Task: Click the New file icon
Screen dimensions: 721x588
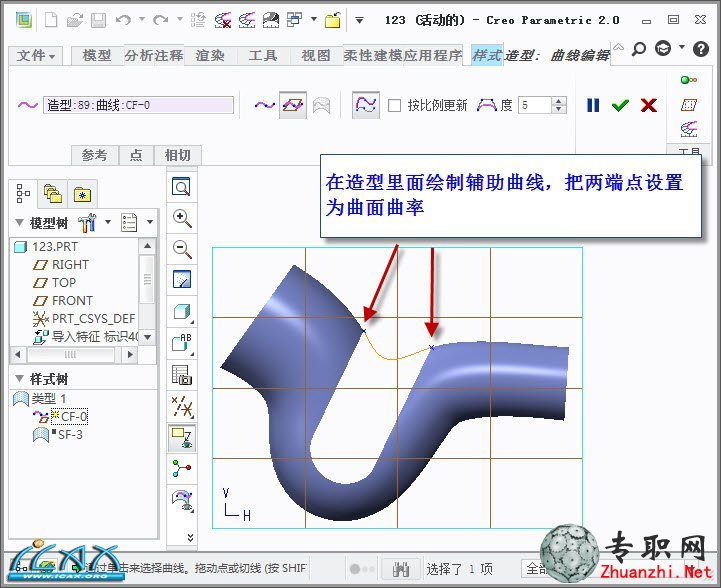Action: pos(51,20)
